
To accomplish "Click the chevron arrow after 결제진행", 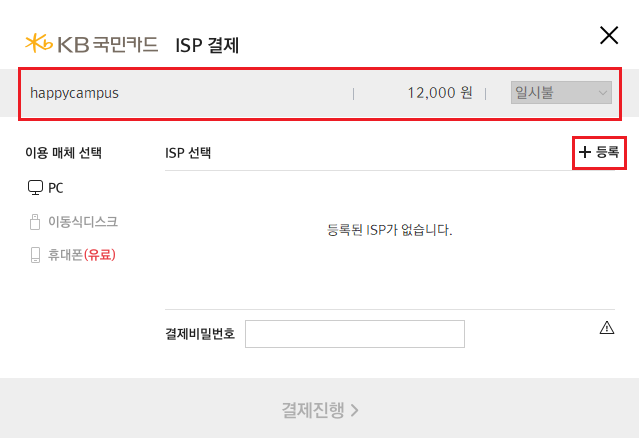I will pos(354,409).
